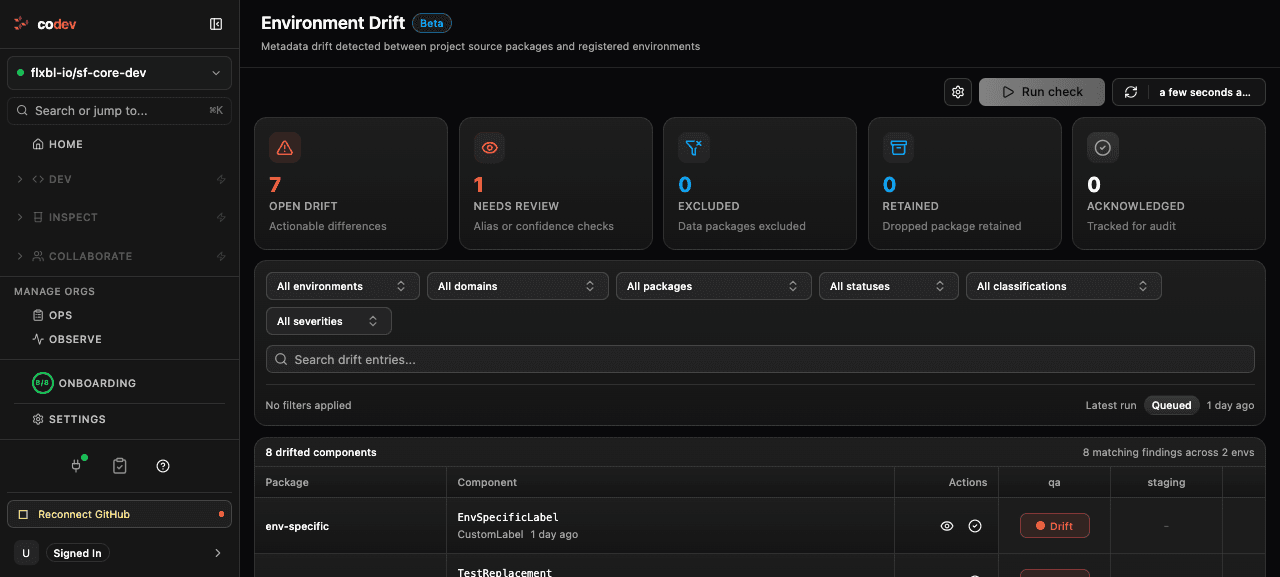Screen dimensions: 1280x577
Task: Click the a few seconds ago refresh button
Action: click(1188, 92)
